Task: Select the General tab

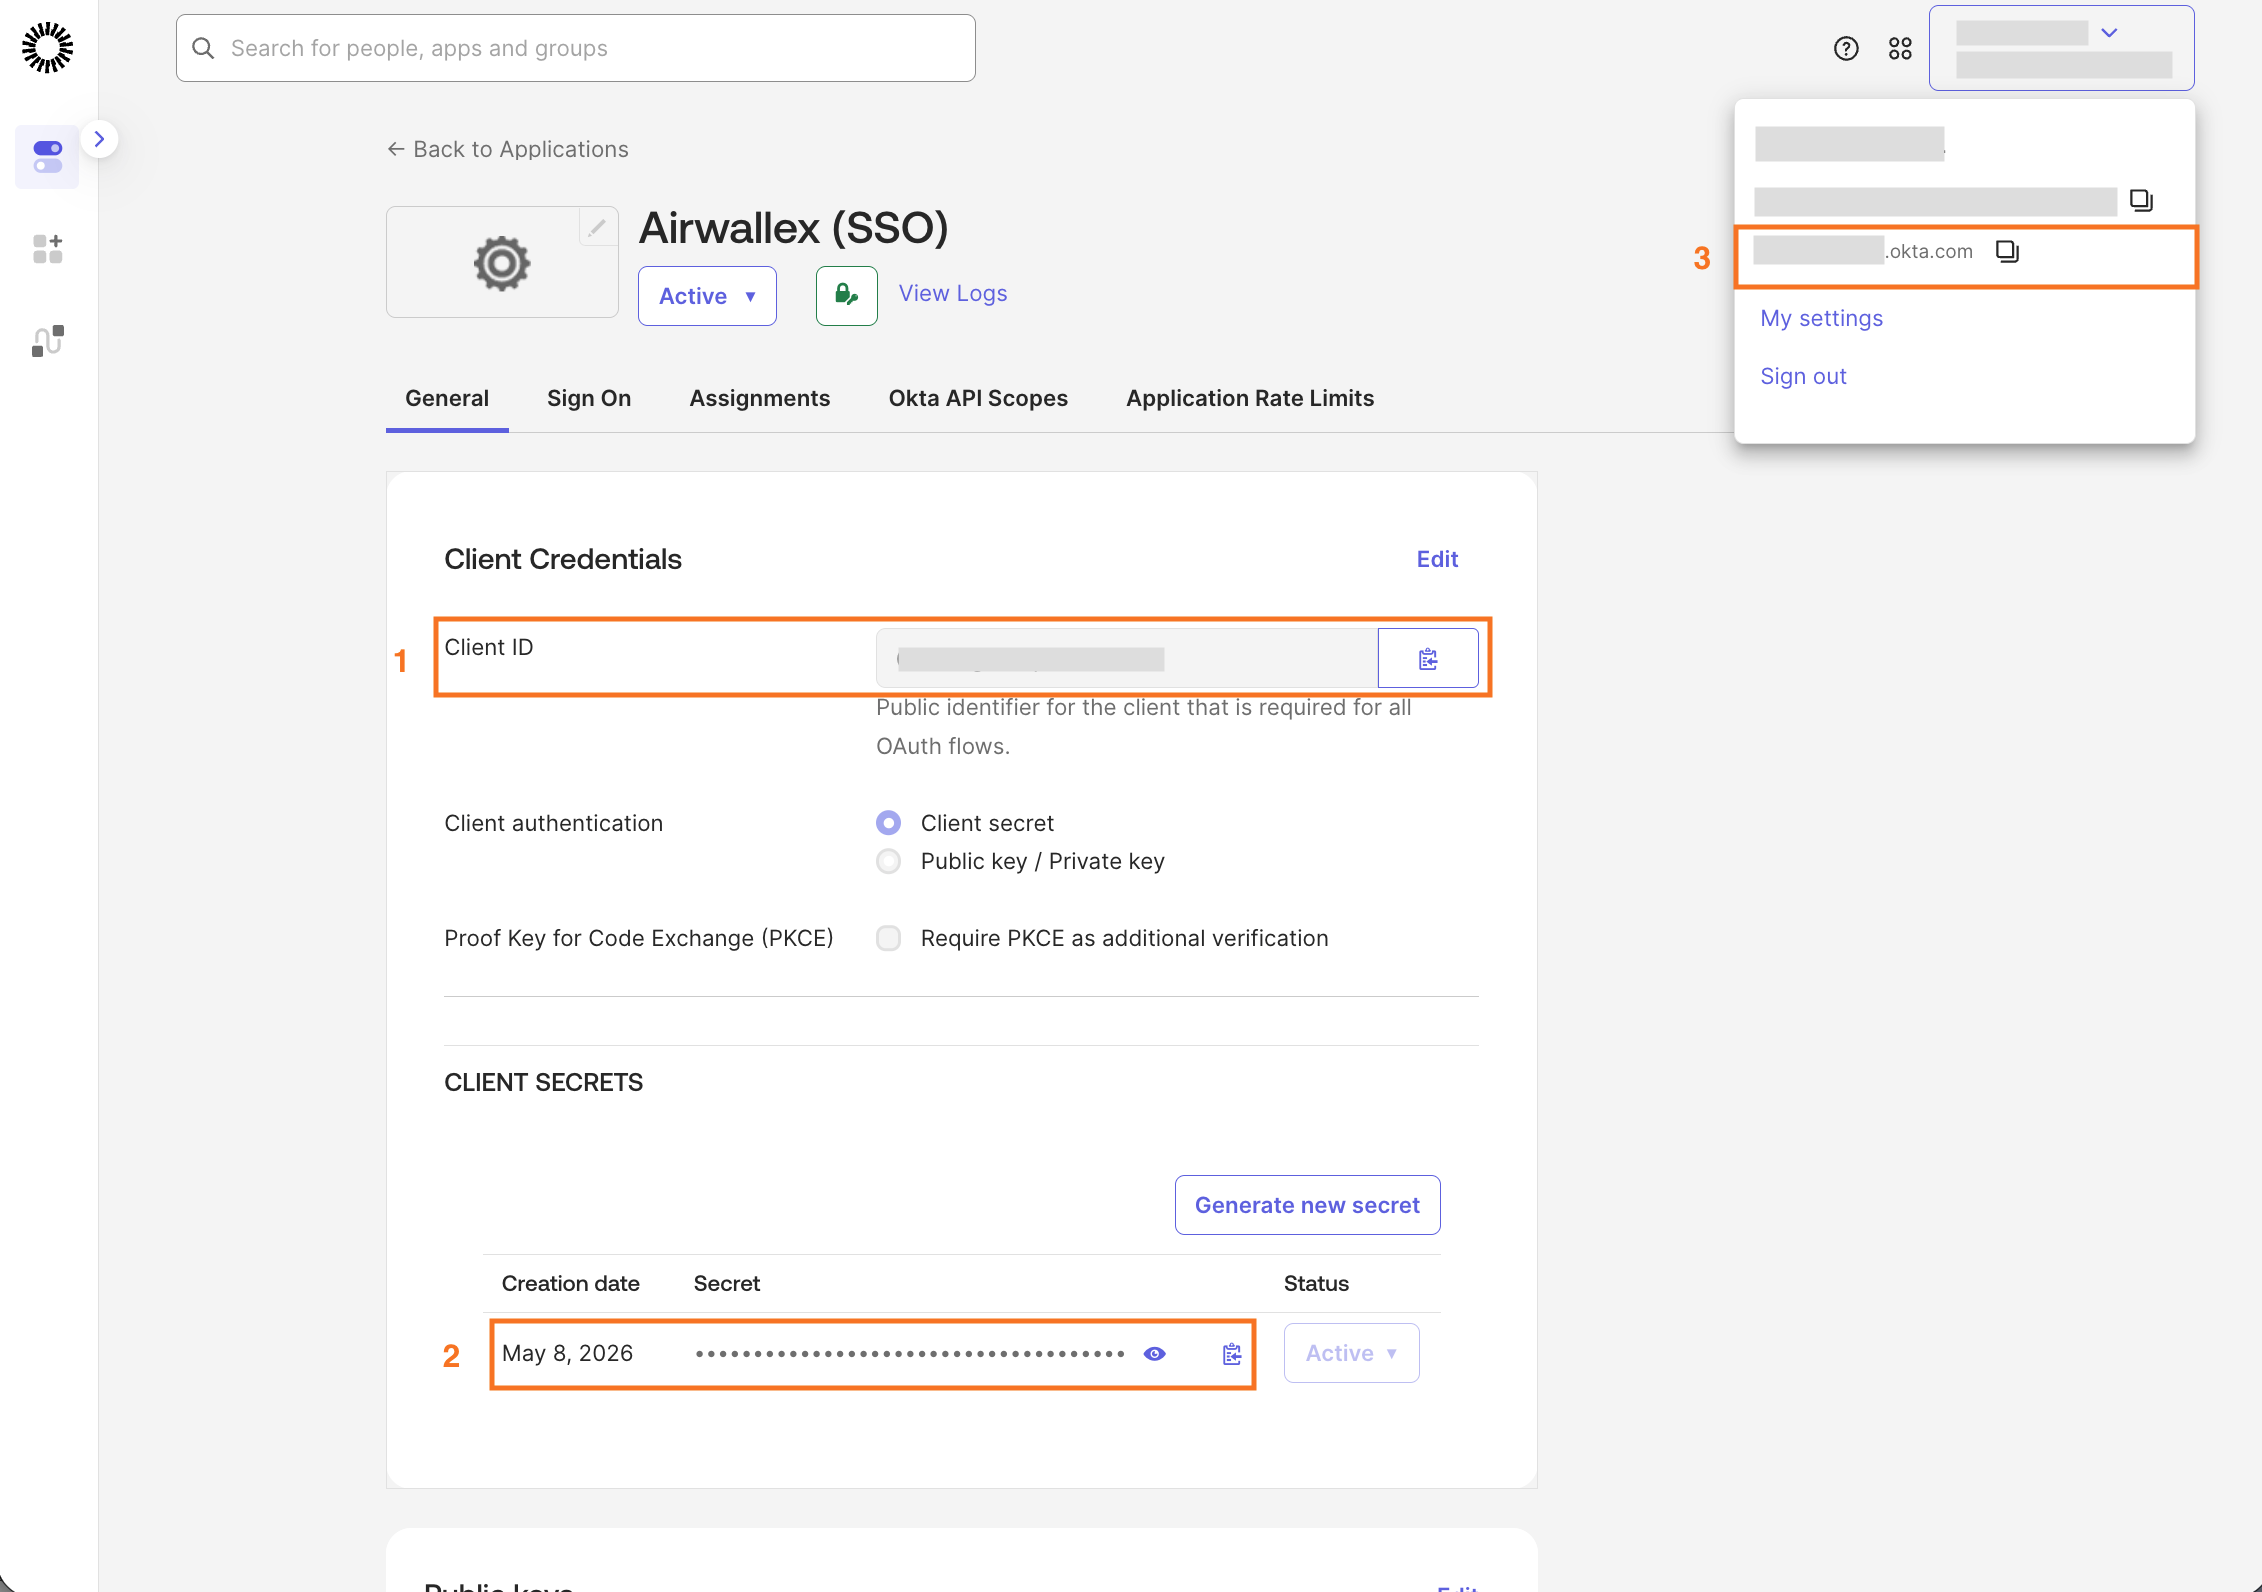Action: (447, 398)
